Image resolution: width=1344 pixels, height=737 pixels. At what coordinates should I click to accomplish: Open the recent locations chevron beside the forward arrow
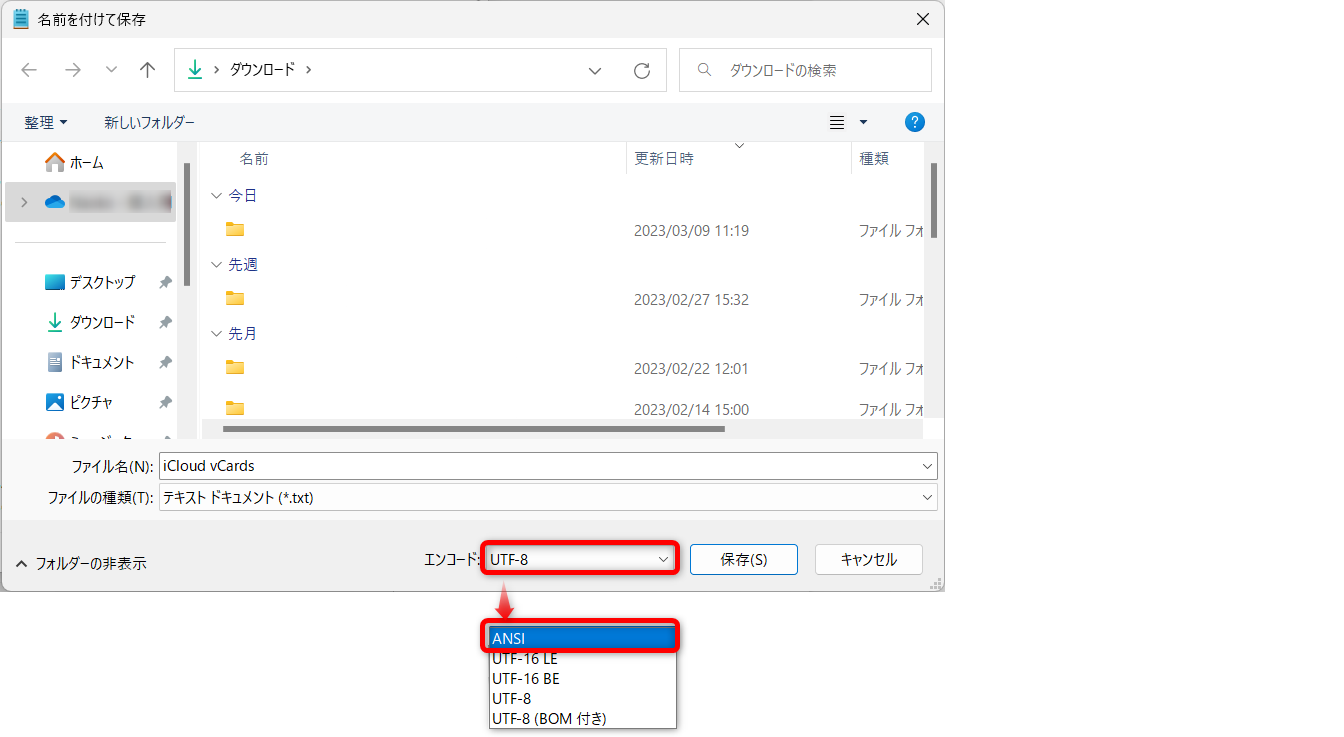[111, 70]
